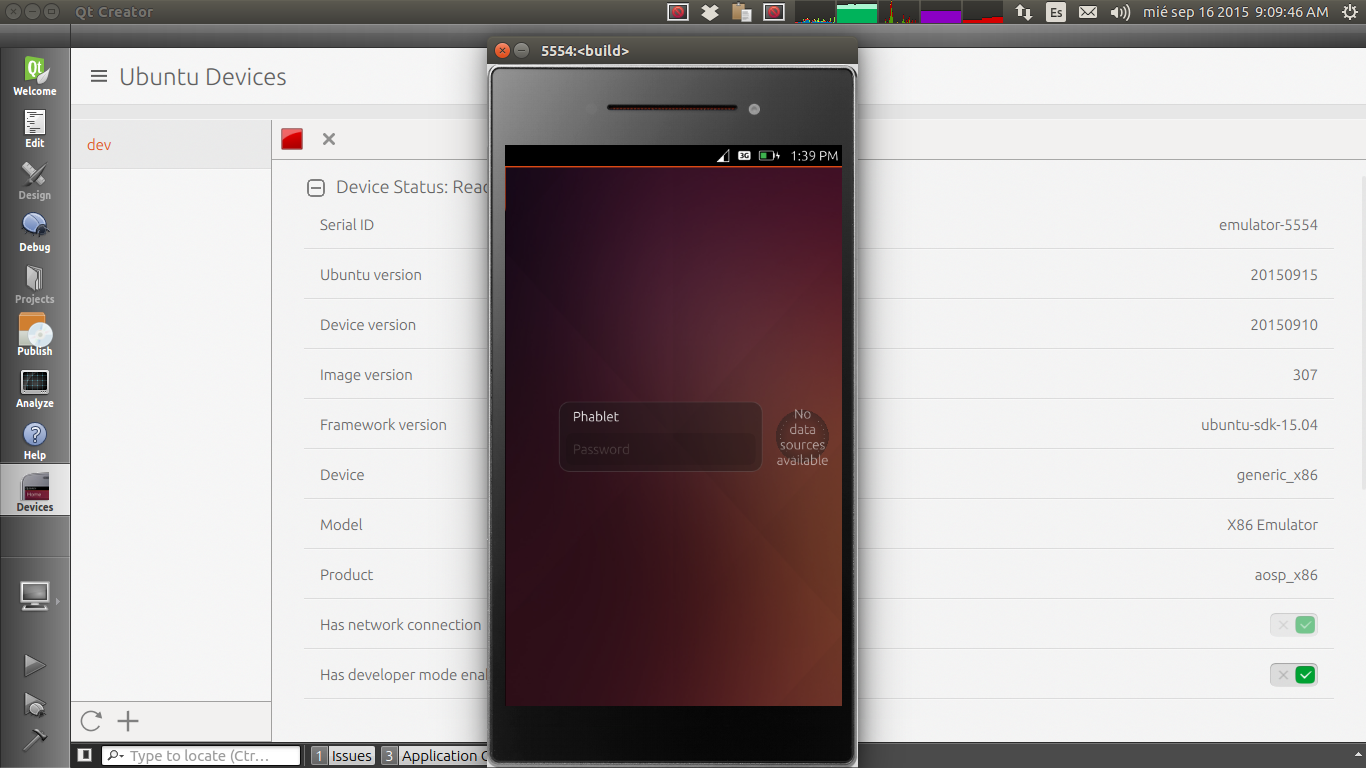This screenshot has width=1366, height=768.
Task: Click the Run play button
Action: pos(35,665)
